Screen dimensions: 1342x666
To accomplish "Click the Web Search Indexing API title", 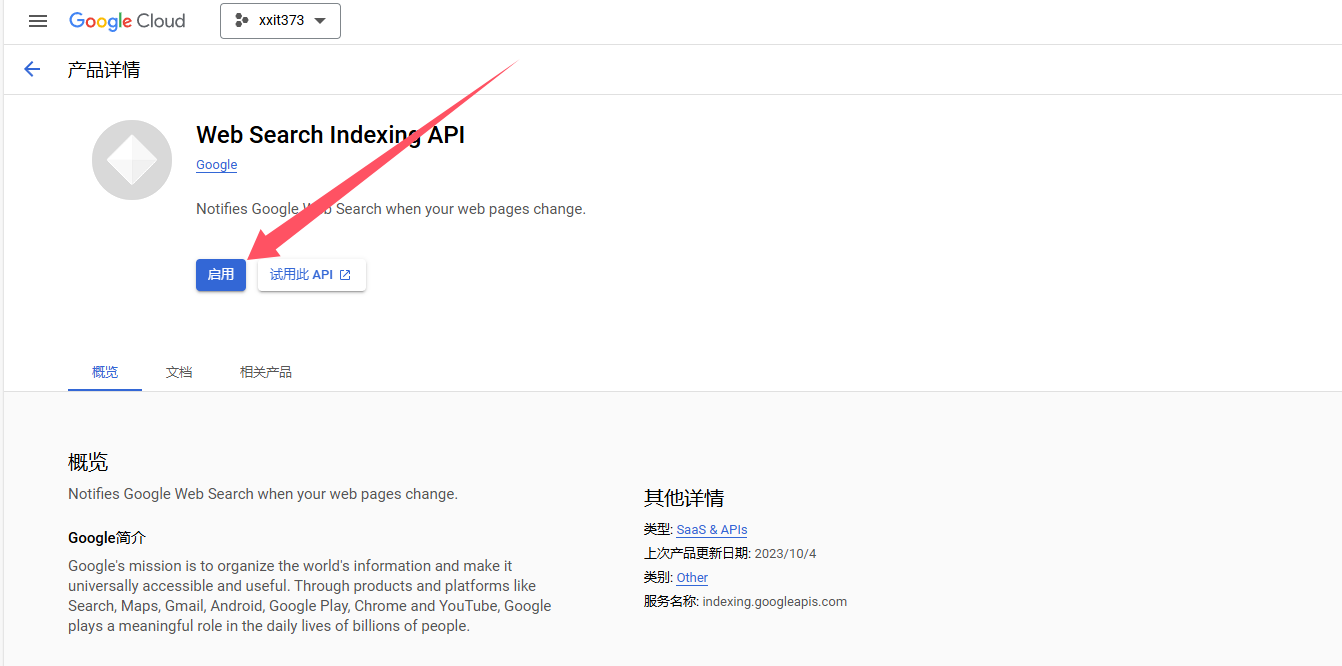I will 331,135.
